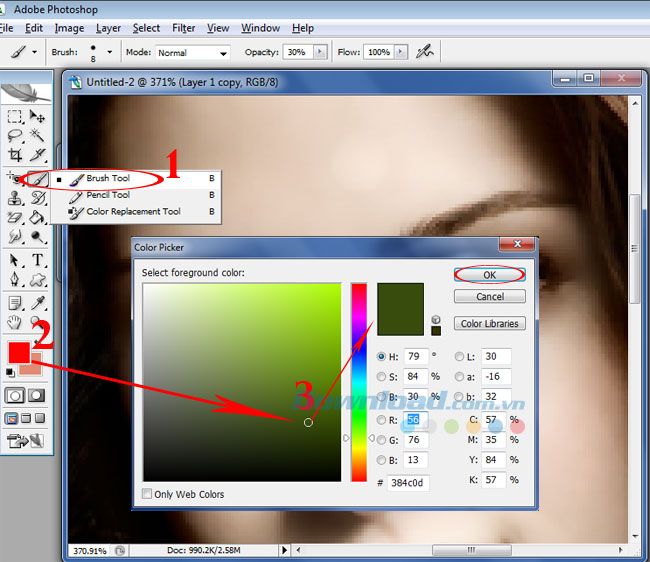This screenshot has width=650, height=562.
Task: Open status bar Doc info arrow menu
Action: coord(284,550)
